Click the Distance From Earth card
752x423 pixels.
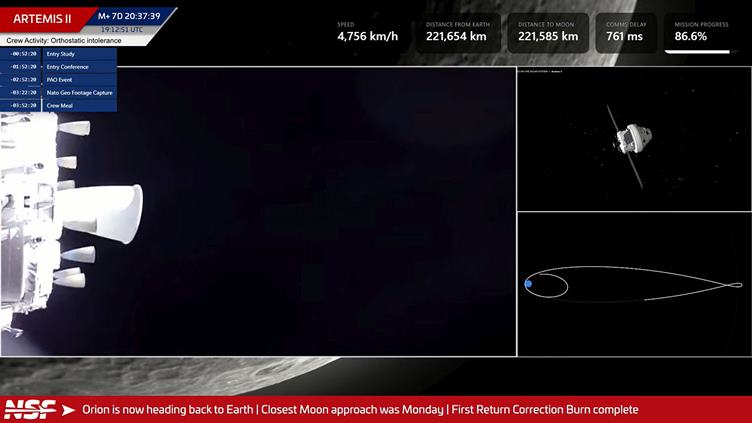coord(456,33)
